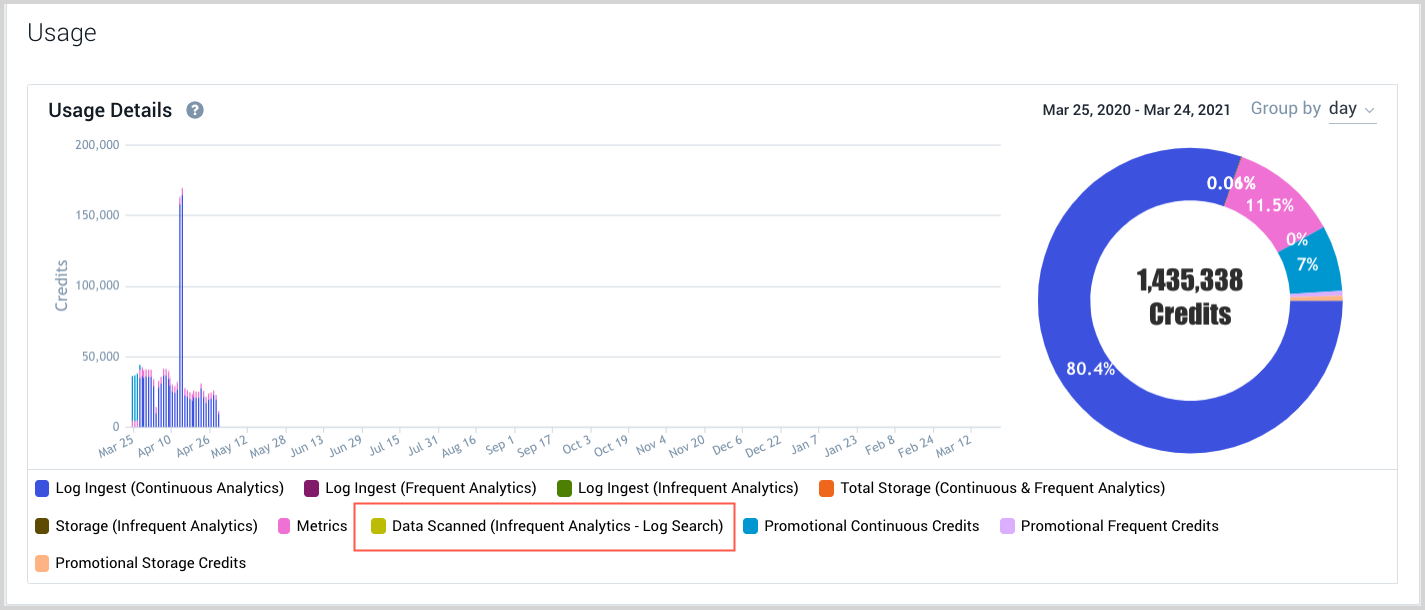Click the Log Ingest (Continuous Analytics) legend swatch
This screenshot has width=1425, height=610.
[37, 487]
